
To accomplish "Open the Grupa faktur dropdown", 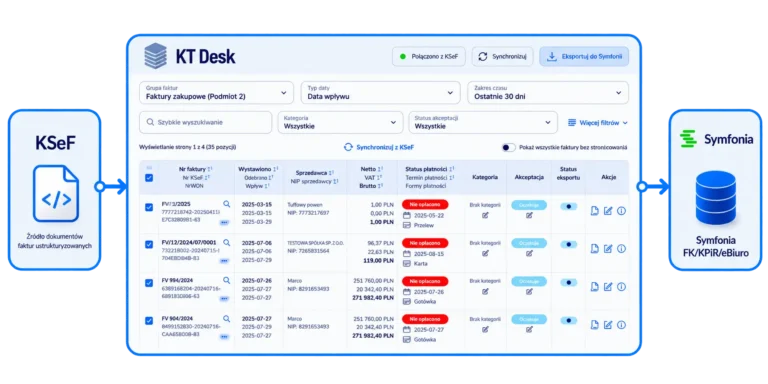I will 216,93.
